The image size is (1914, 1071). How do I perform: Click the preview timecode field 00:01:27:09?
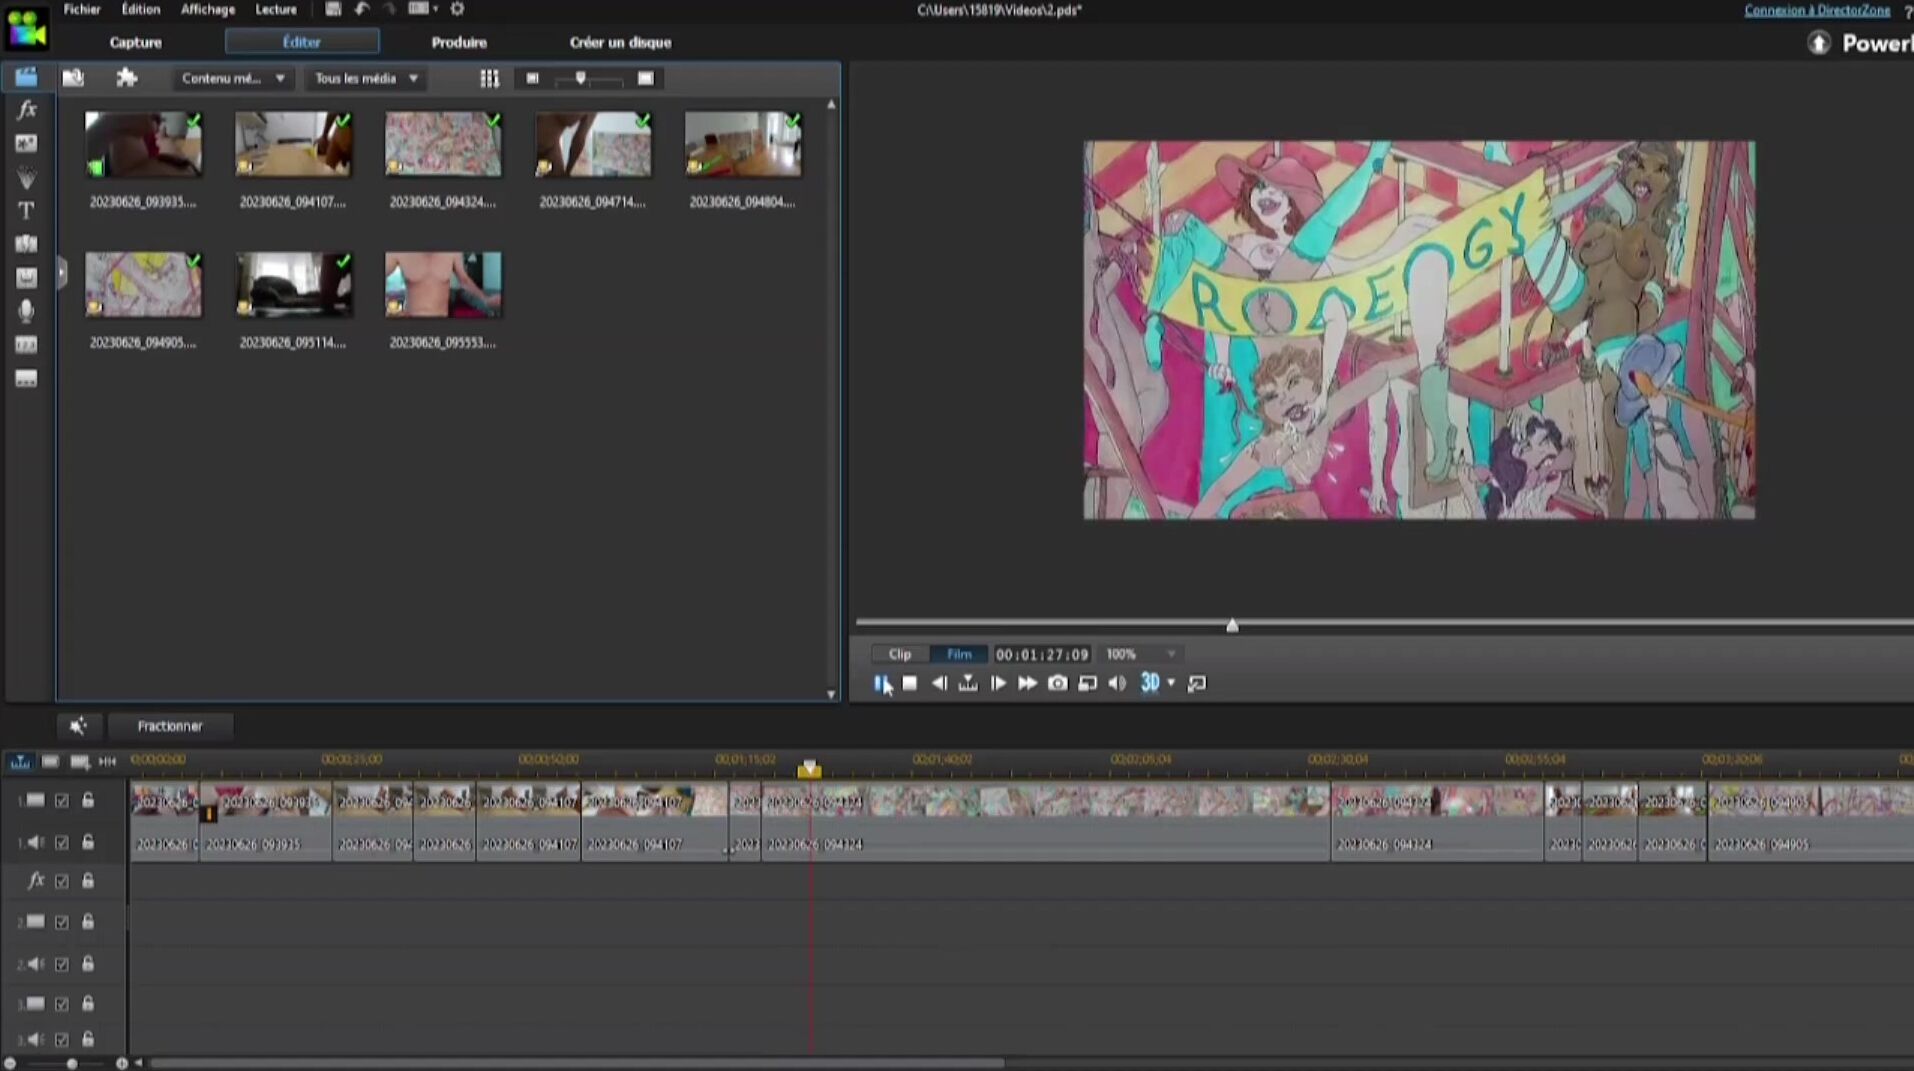[x=1041, y=654]
